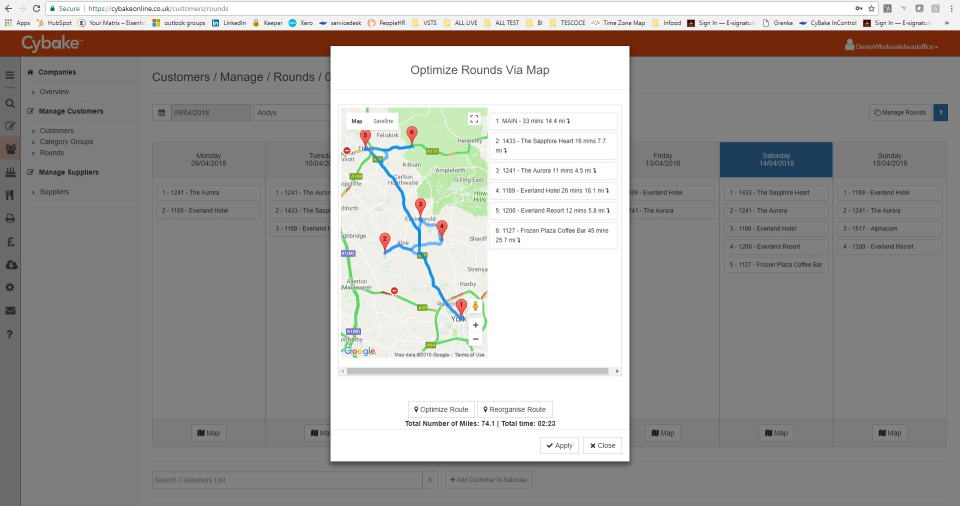Click the Manage Customers section header

(x=70, y=111)
